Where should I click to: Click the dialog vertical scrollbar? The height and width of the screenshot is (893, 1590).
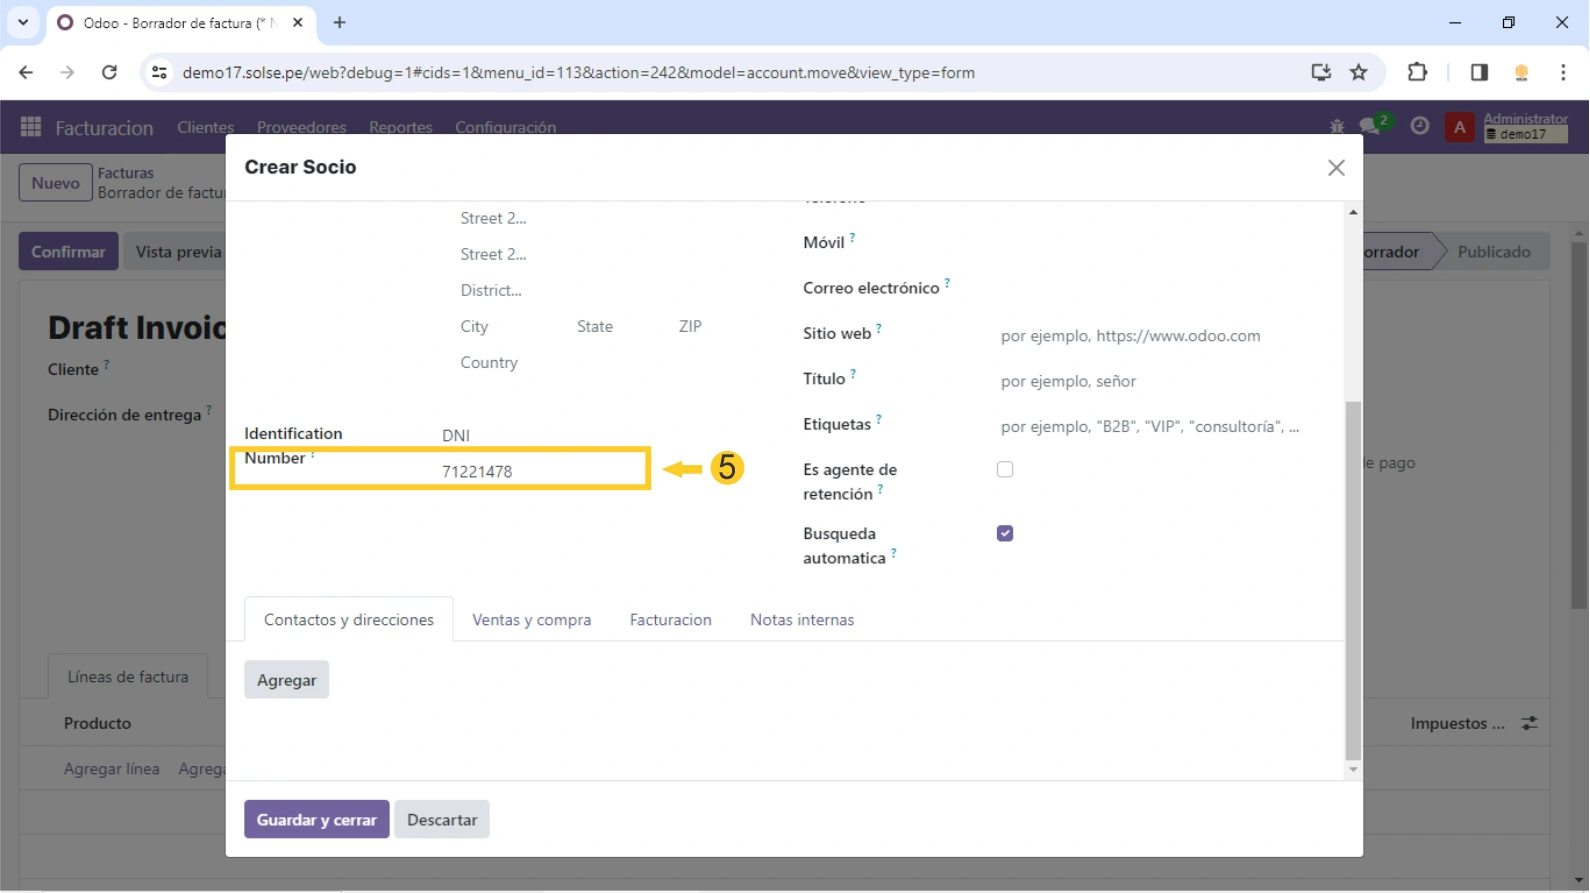(1353, 580)
